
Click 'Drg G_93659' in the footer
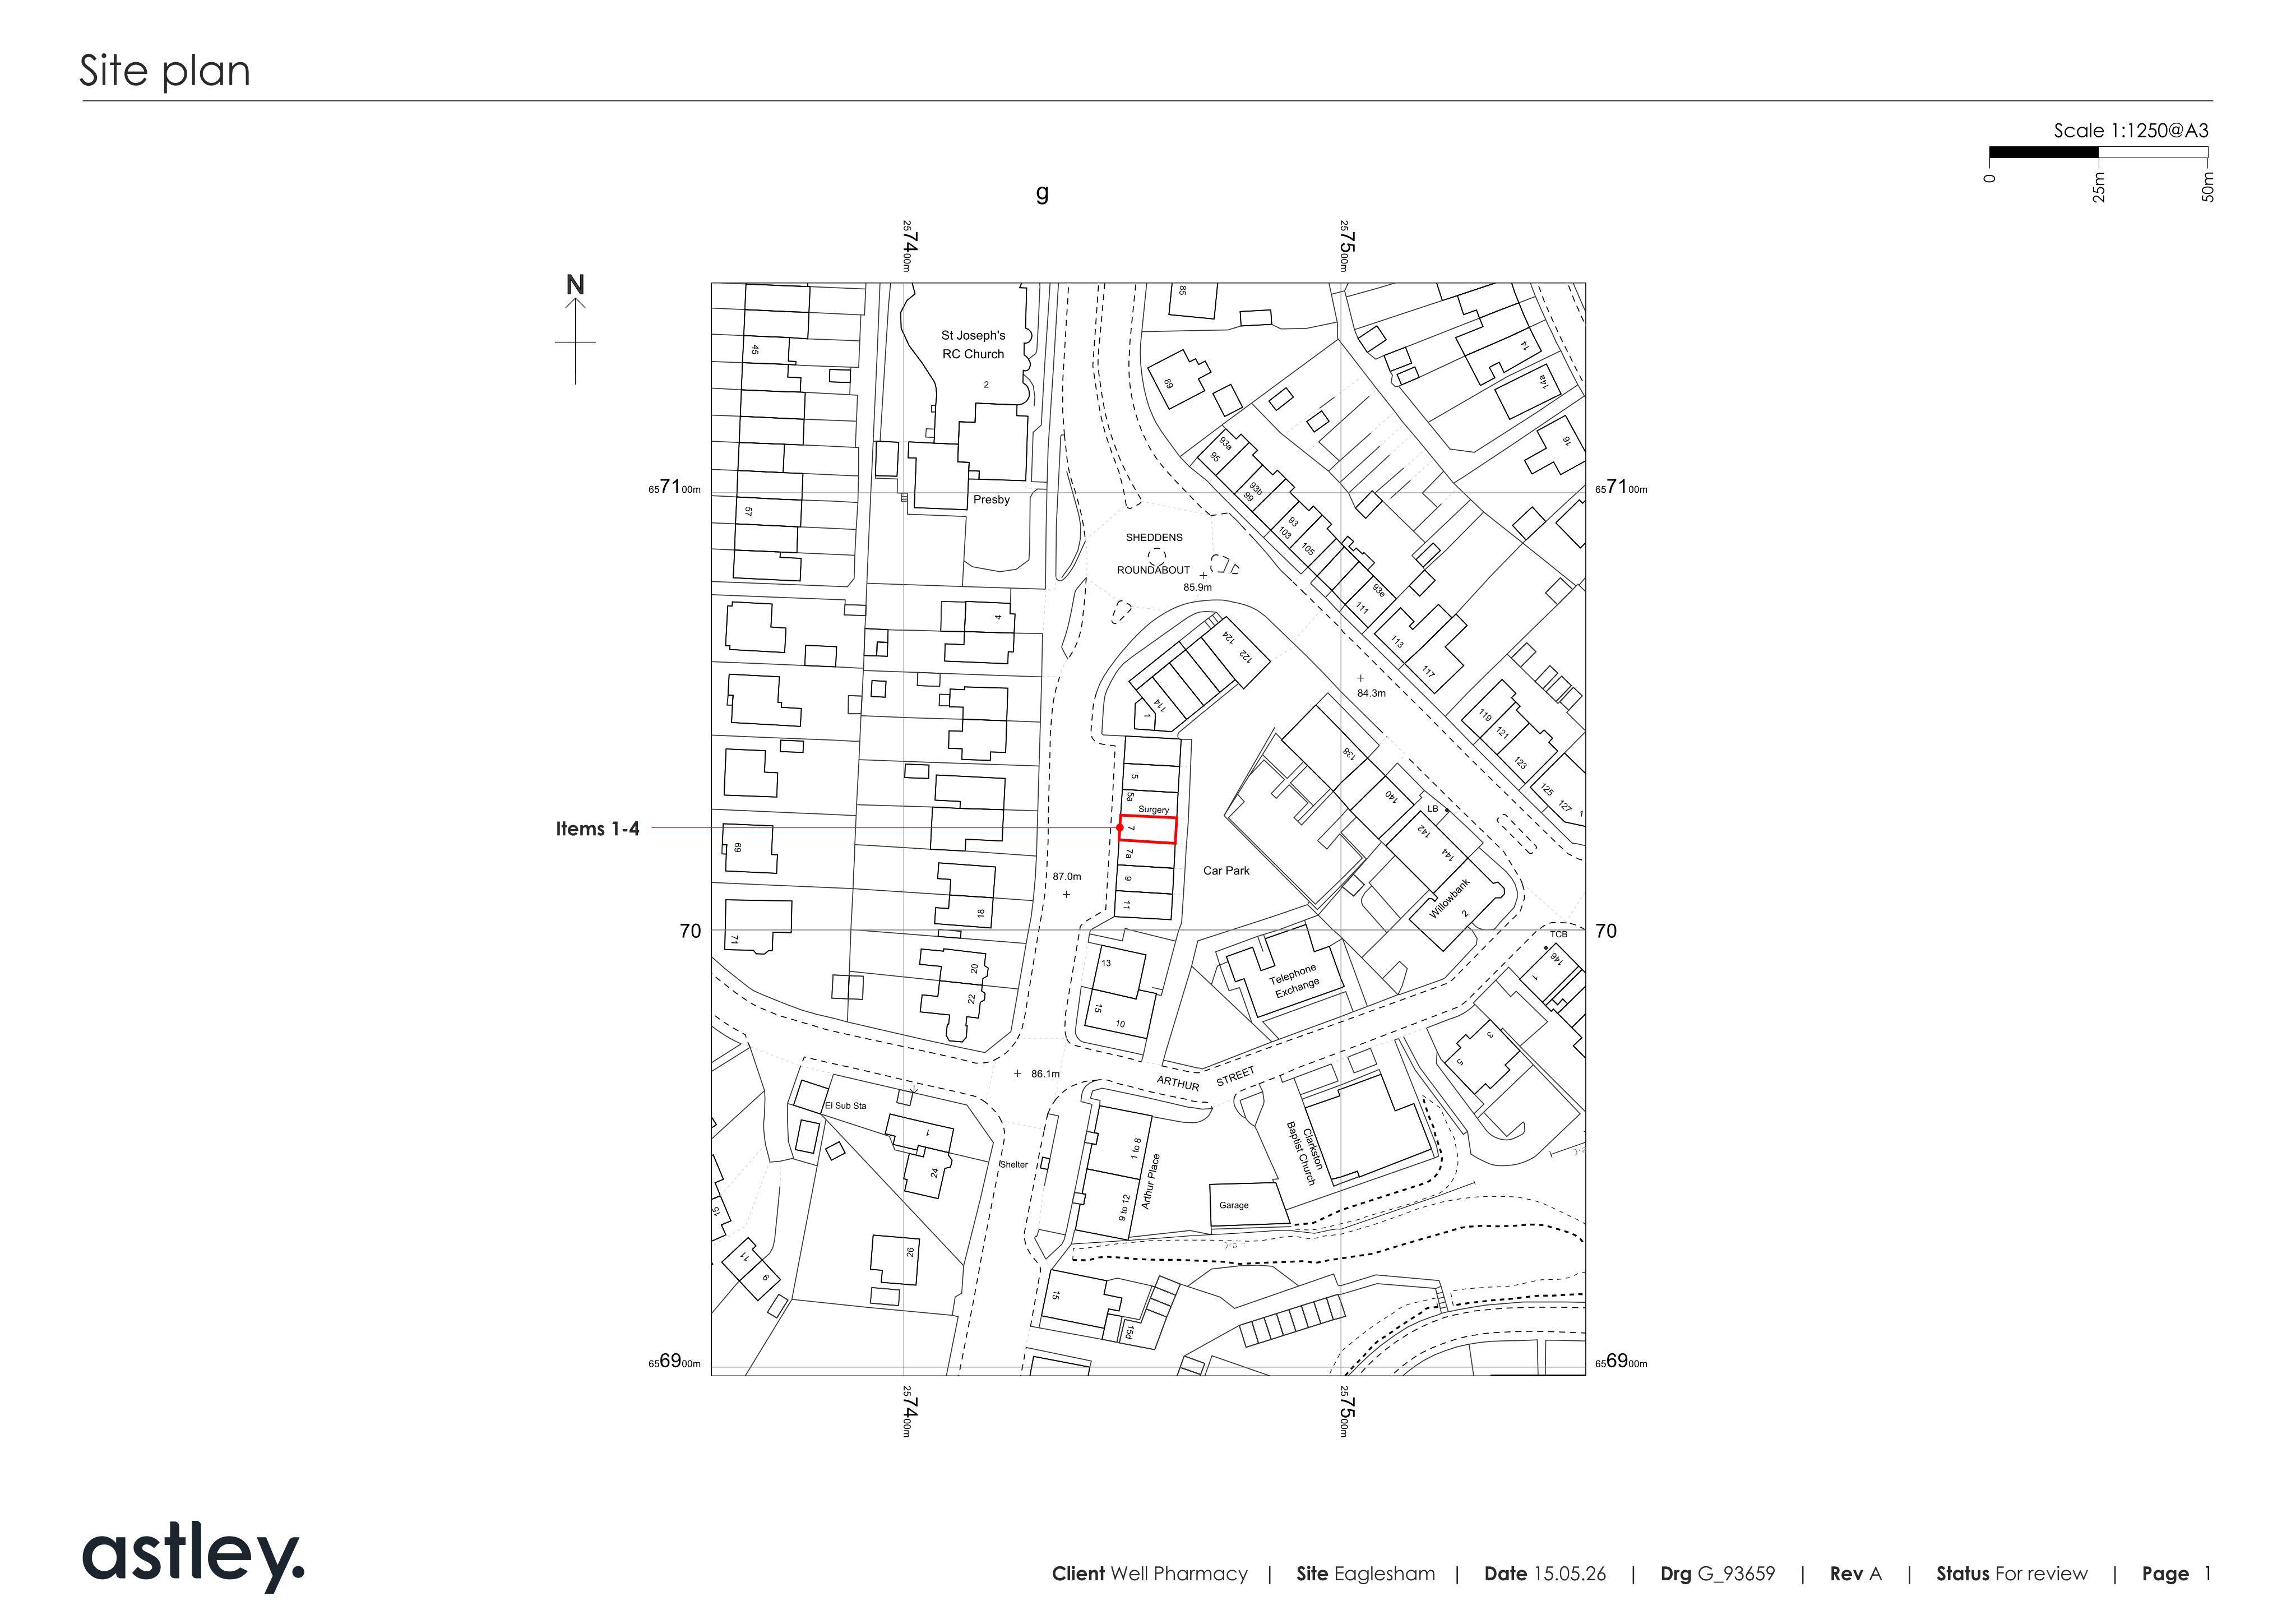coord(1718,1574)
